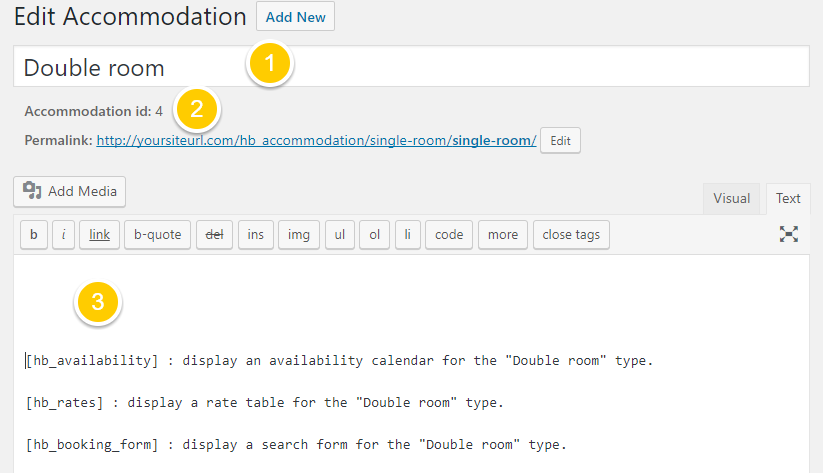Image resolution: width=823 pixels, height=473 pixels.
Task: Add unordered list with ul button
Action: (340, 235)
